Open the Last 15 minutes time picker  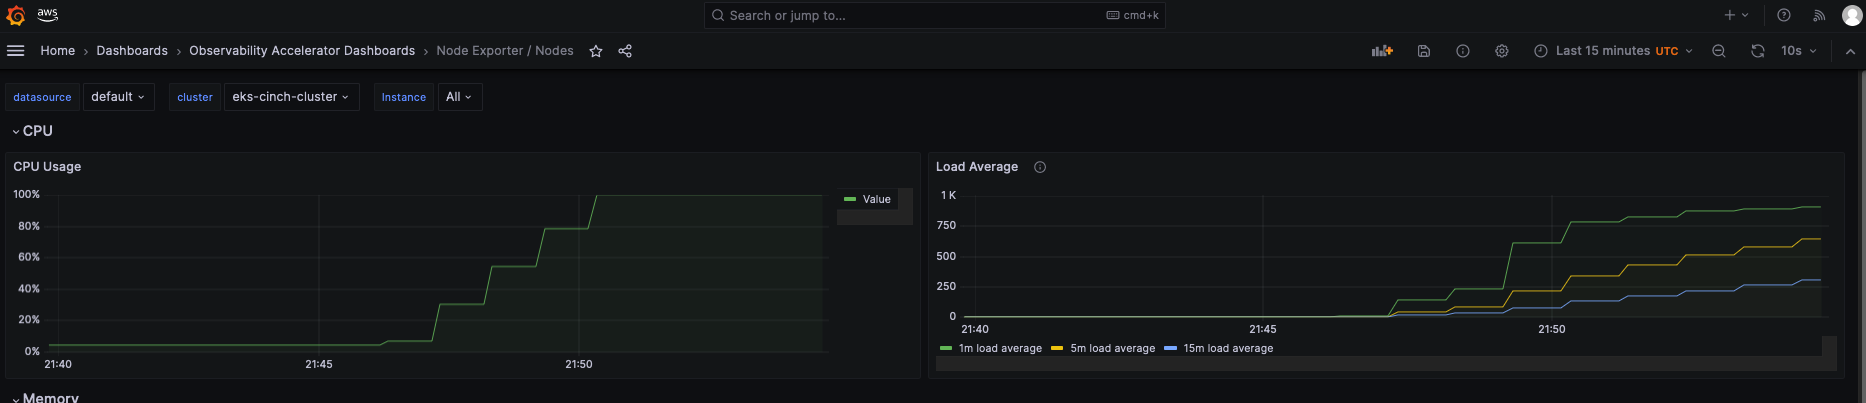click(1613, 51)
